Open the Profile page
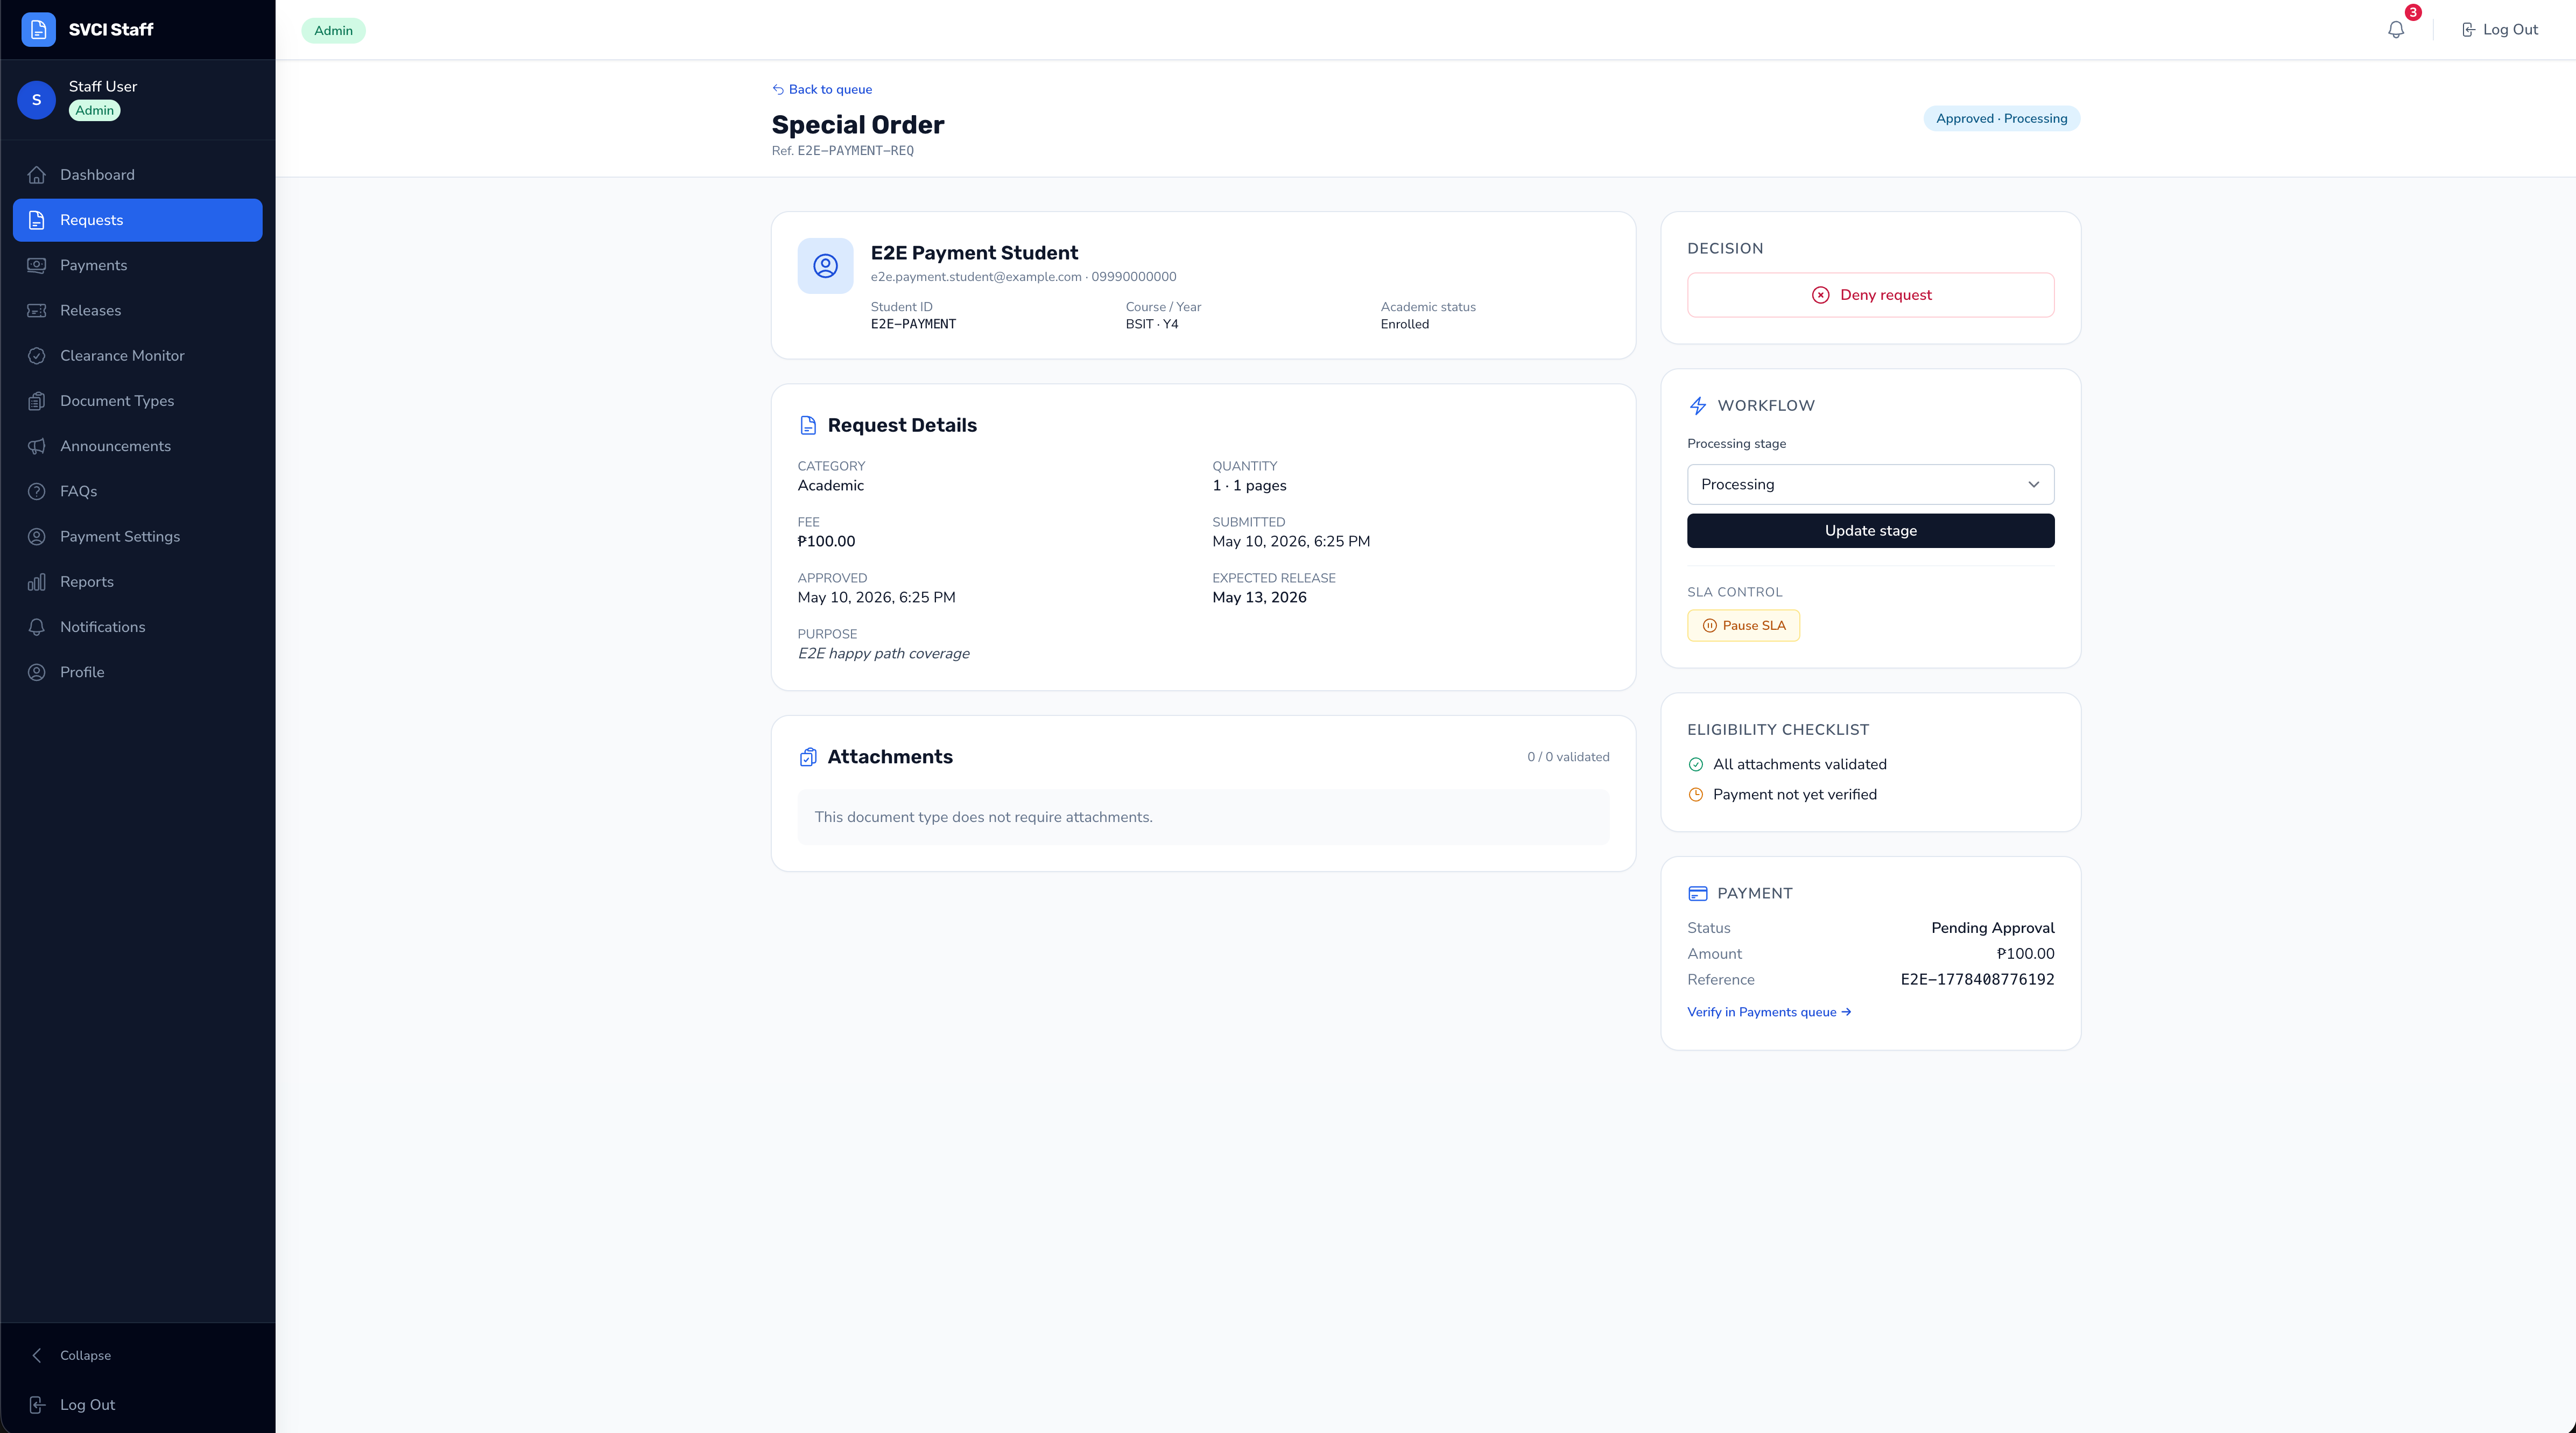The height and width of the screenshot is (1433, 2576). [137, 672]
